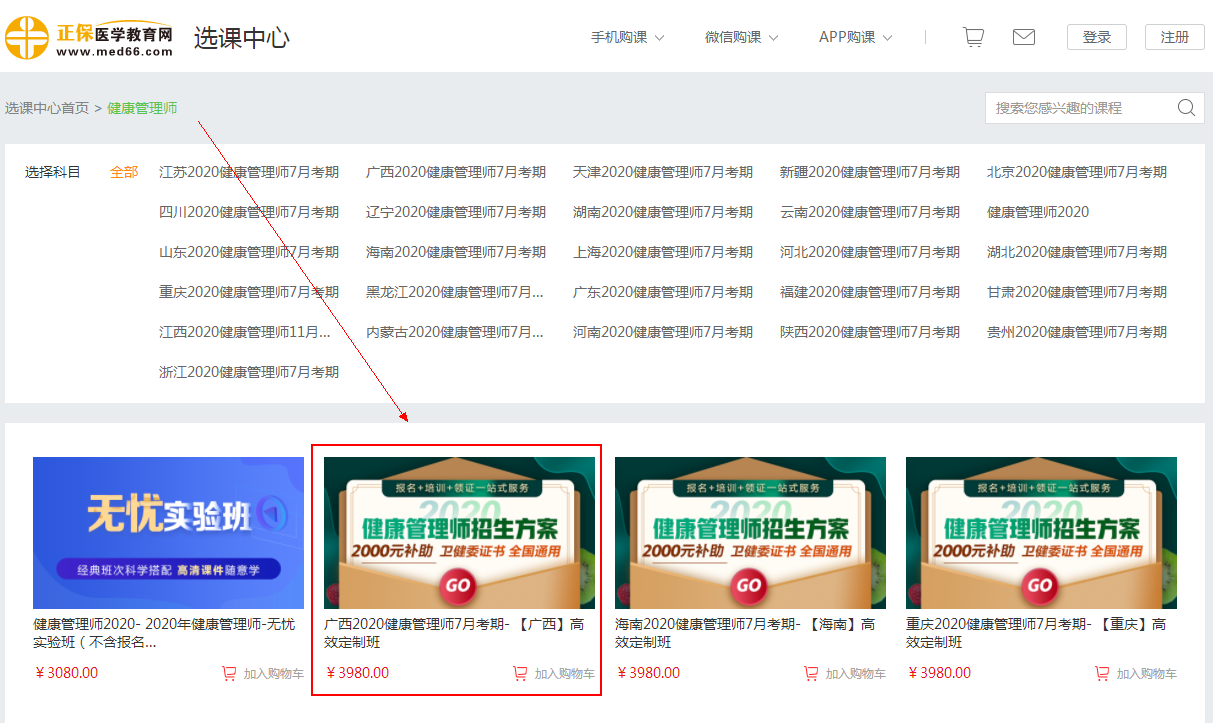Click the envelope messages icon
This screenshot has height=723, width=1213.
click(x=1023, y=37)
